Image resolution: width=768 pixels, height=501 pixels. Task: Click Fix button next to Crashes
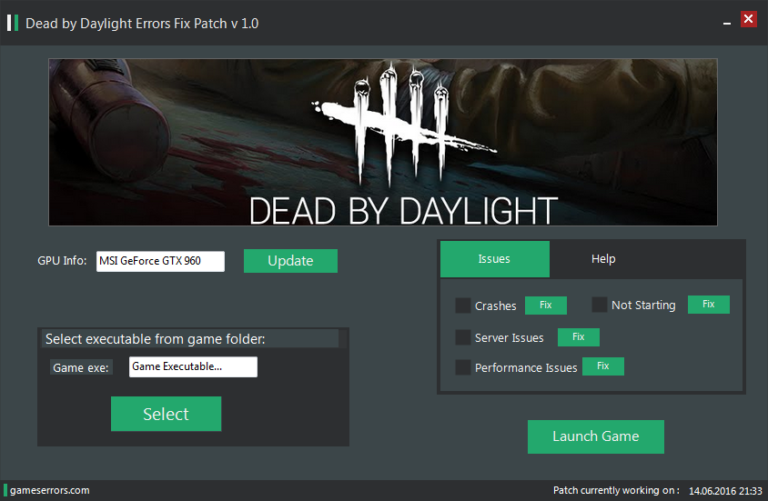pyautogui.click(x=545, y=305)
